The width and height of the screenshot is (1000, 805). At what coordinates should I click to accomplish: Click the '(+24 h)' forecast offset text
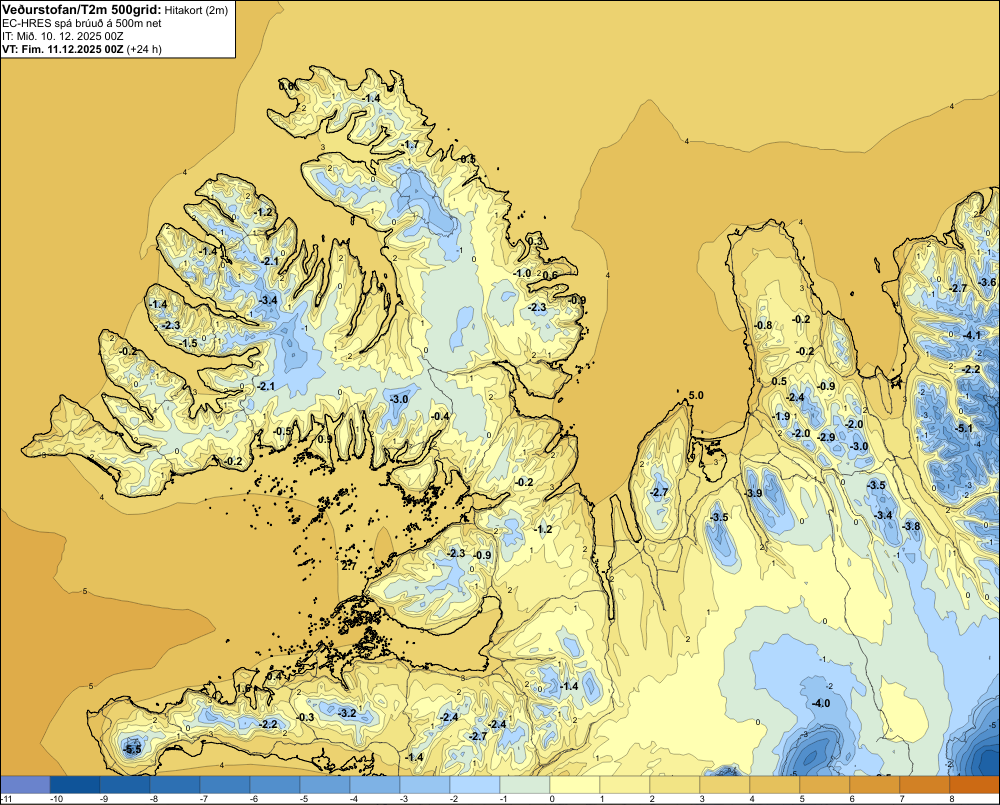144,49
